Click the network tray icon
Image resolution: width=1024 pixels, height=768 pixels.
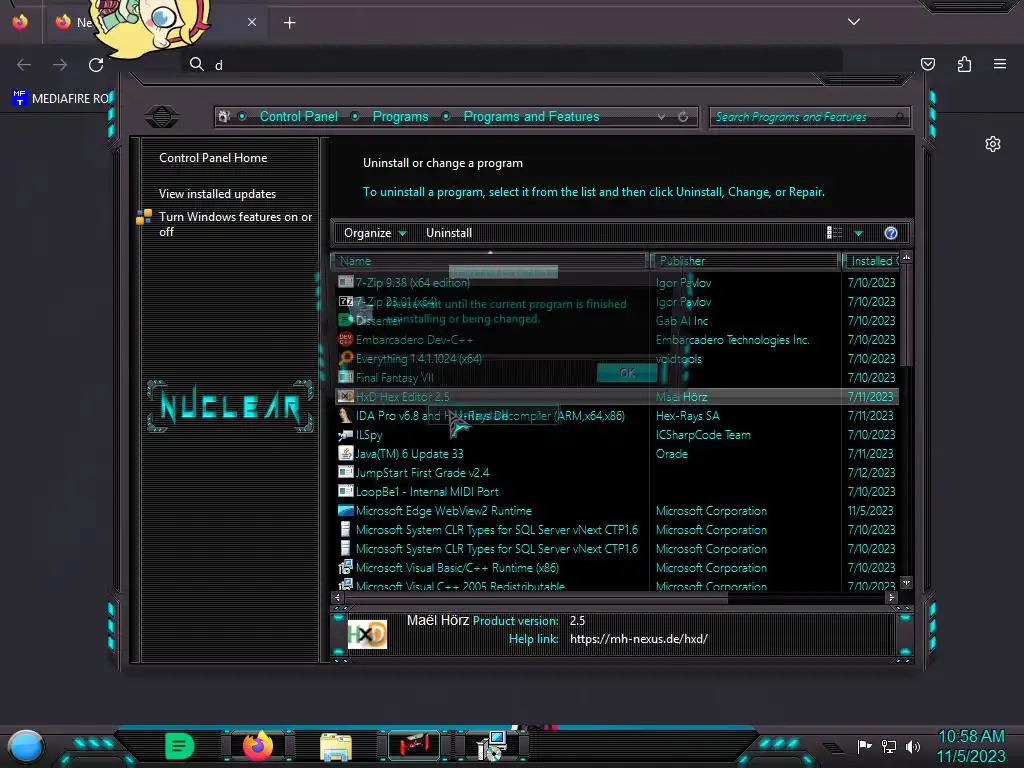coord(889,746)
